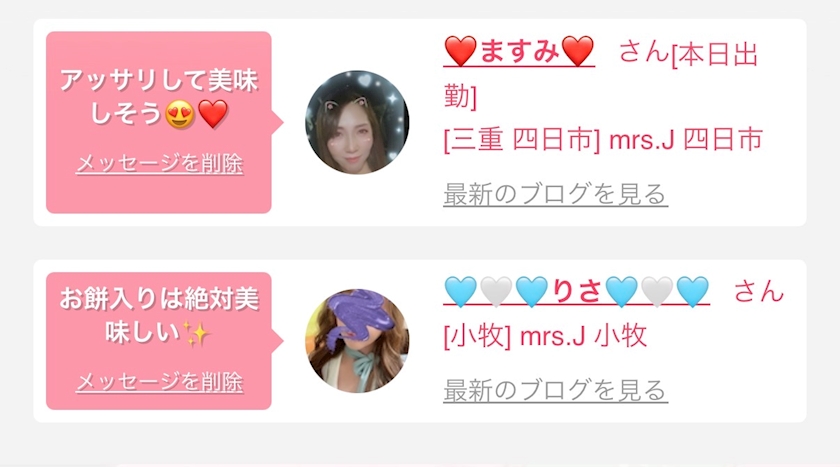This screenshot has height=467, width=840.
Task: View りさ's latest blog
Action: pyautogui.click(x=555, y=390)
